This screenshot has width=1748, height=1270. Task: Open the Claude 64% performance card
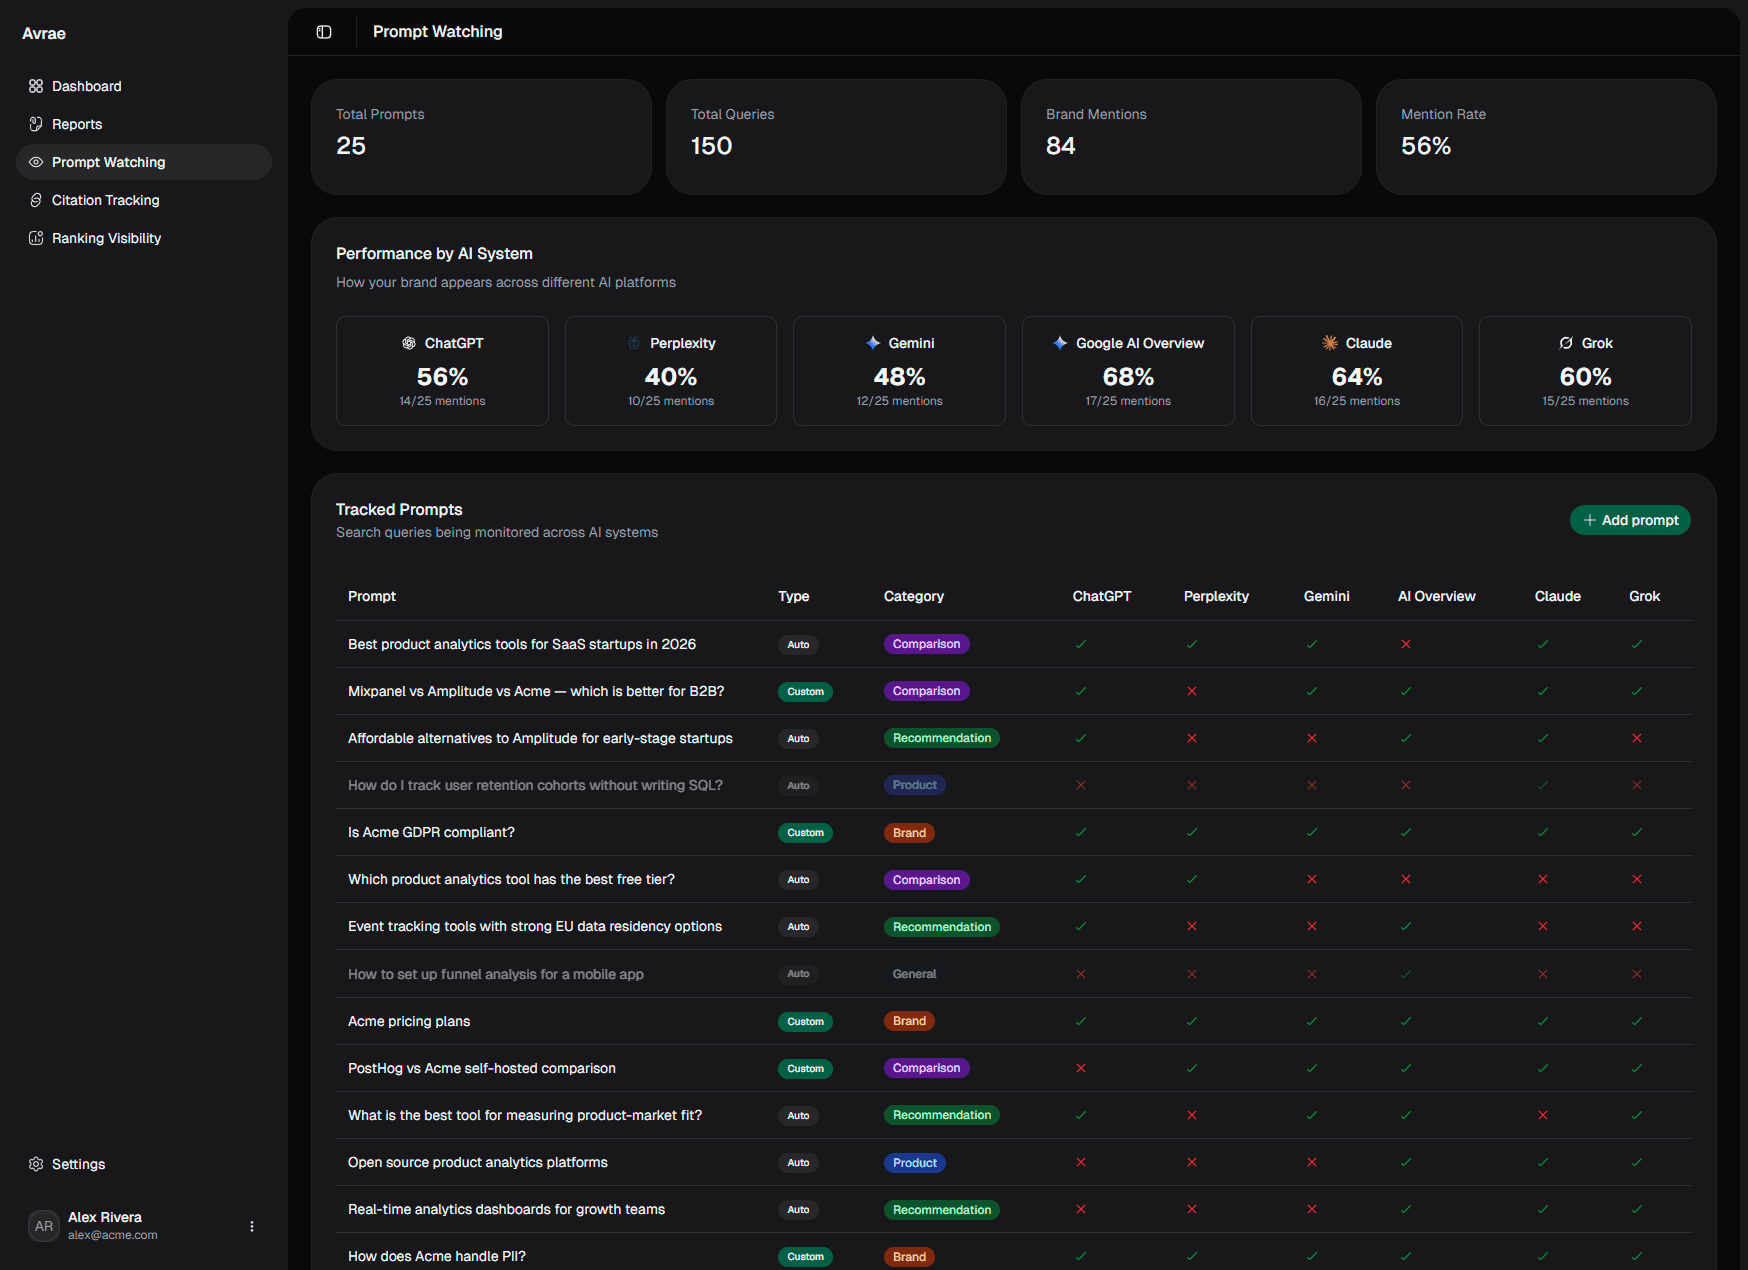(x=1357, y=371)
